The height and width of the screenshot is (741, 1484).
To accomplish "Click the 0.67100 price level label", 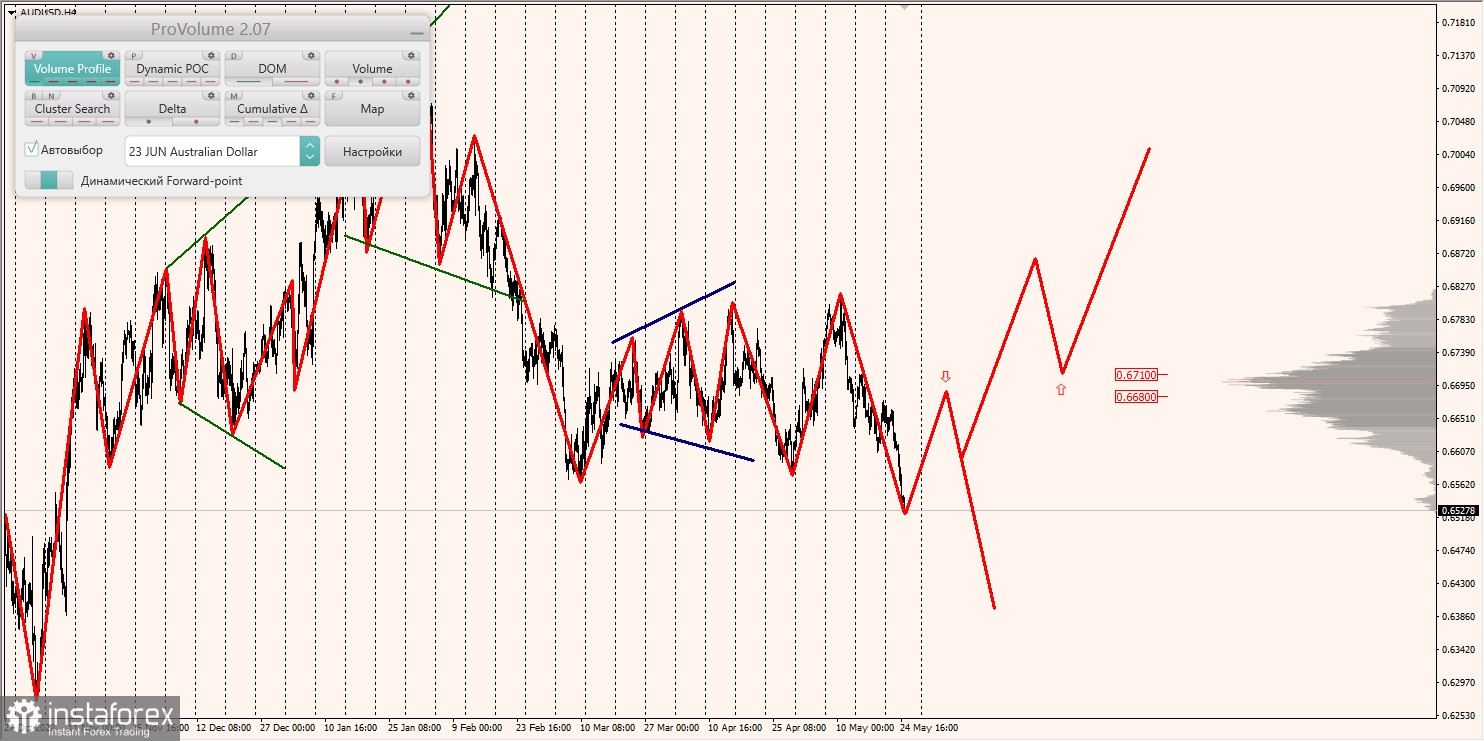I will 1136,375.
